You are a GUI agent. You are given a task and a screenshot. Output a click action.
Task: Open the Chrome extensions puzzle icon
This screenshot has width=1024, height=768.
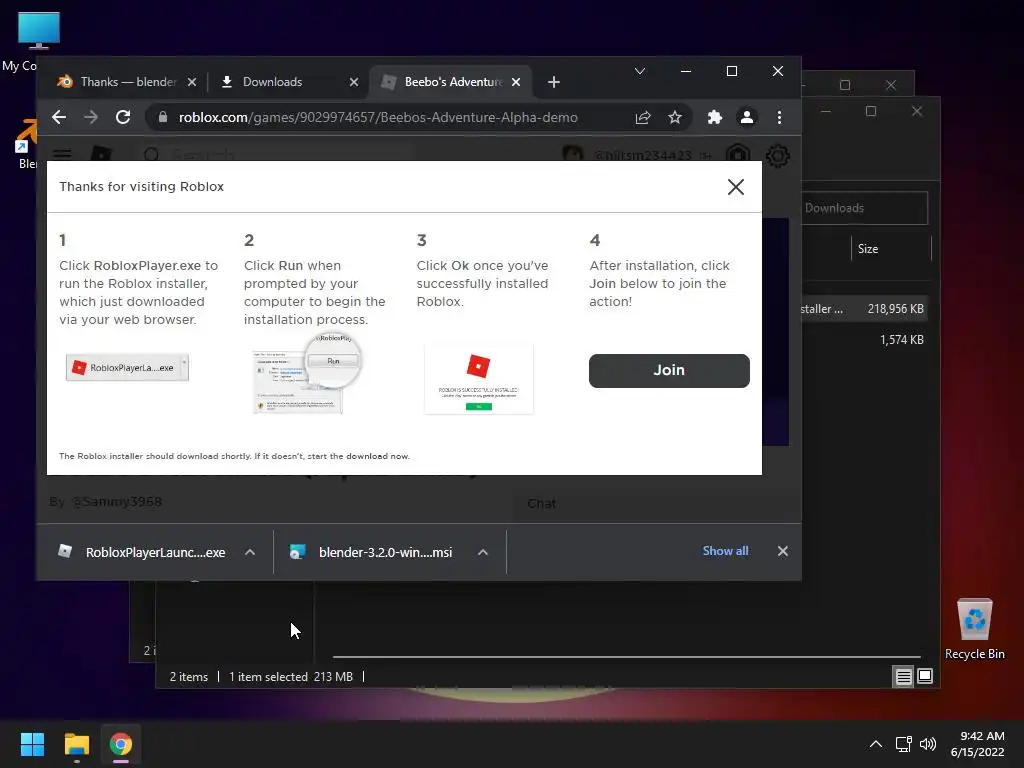pyautogui.click(x=714, y=118)
